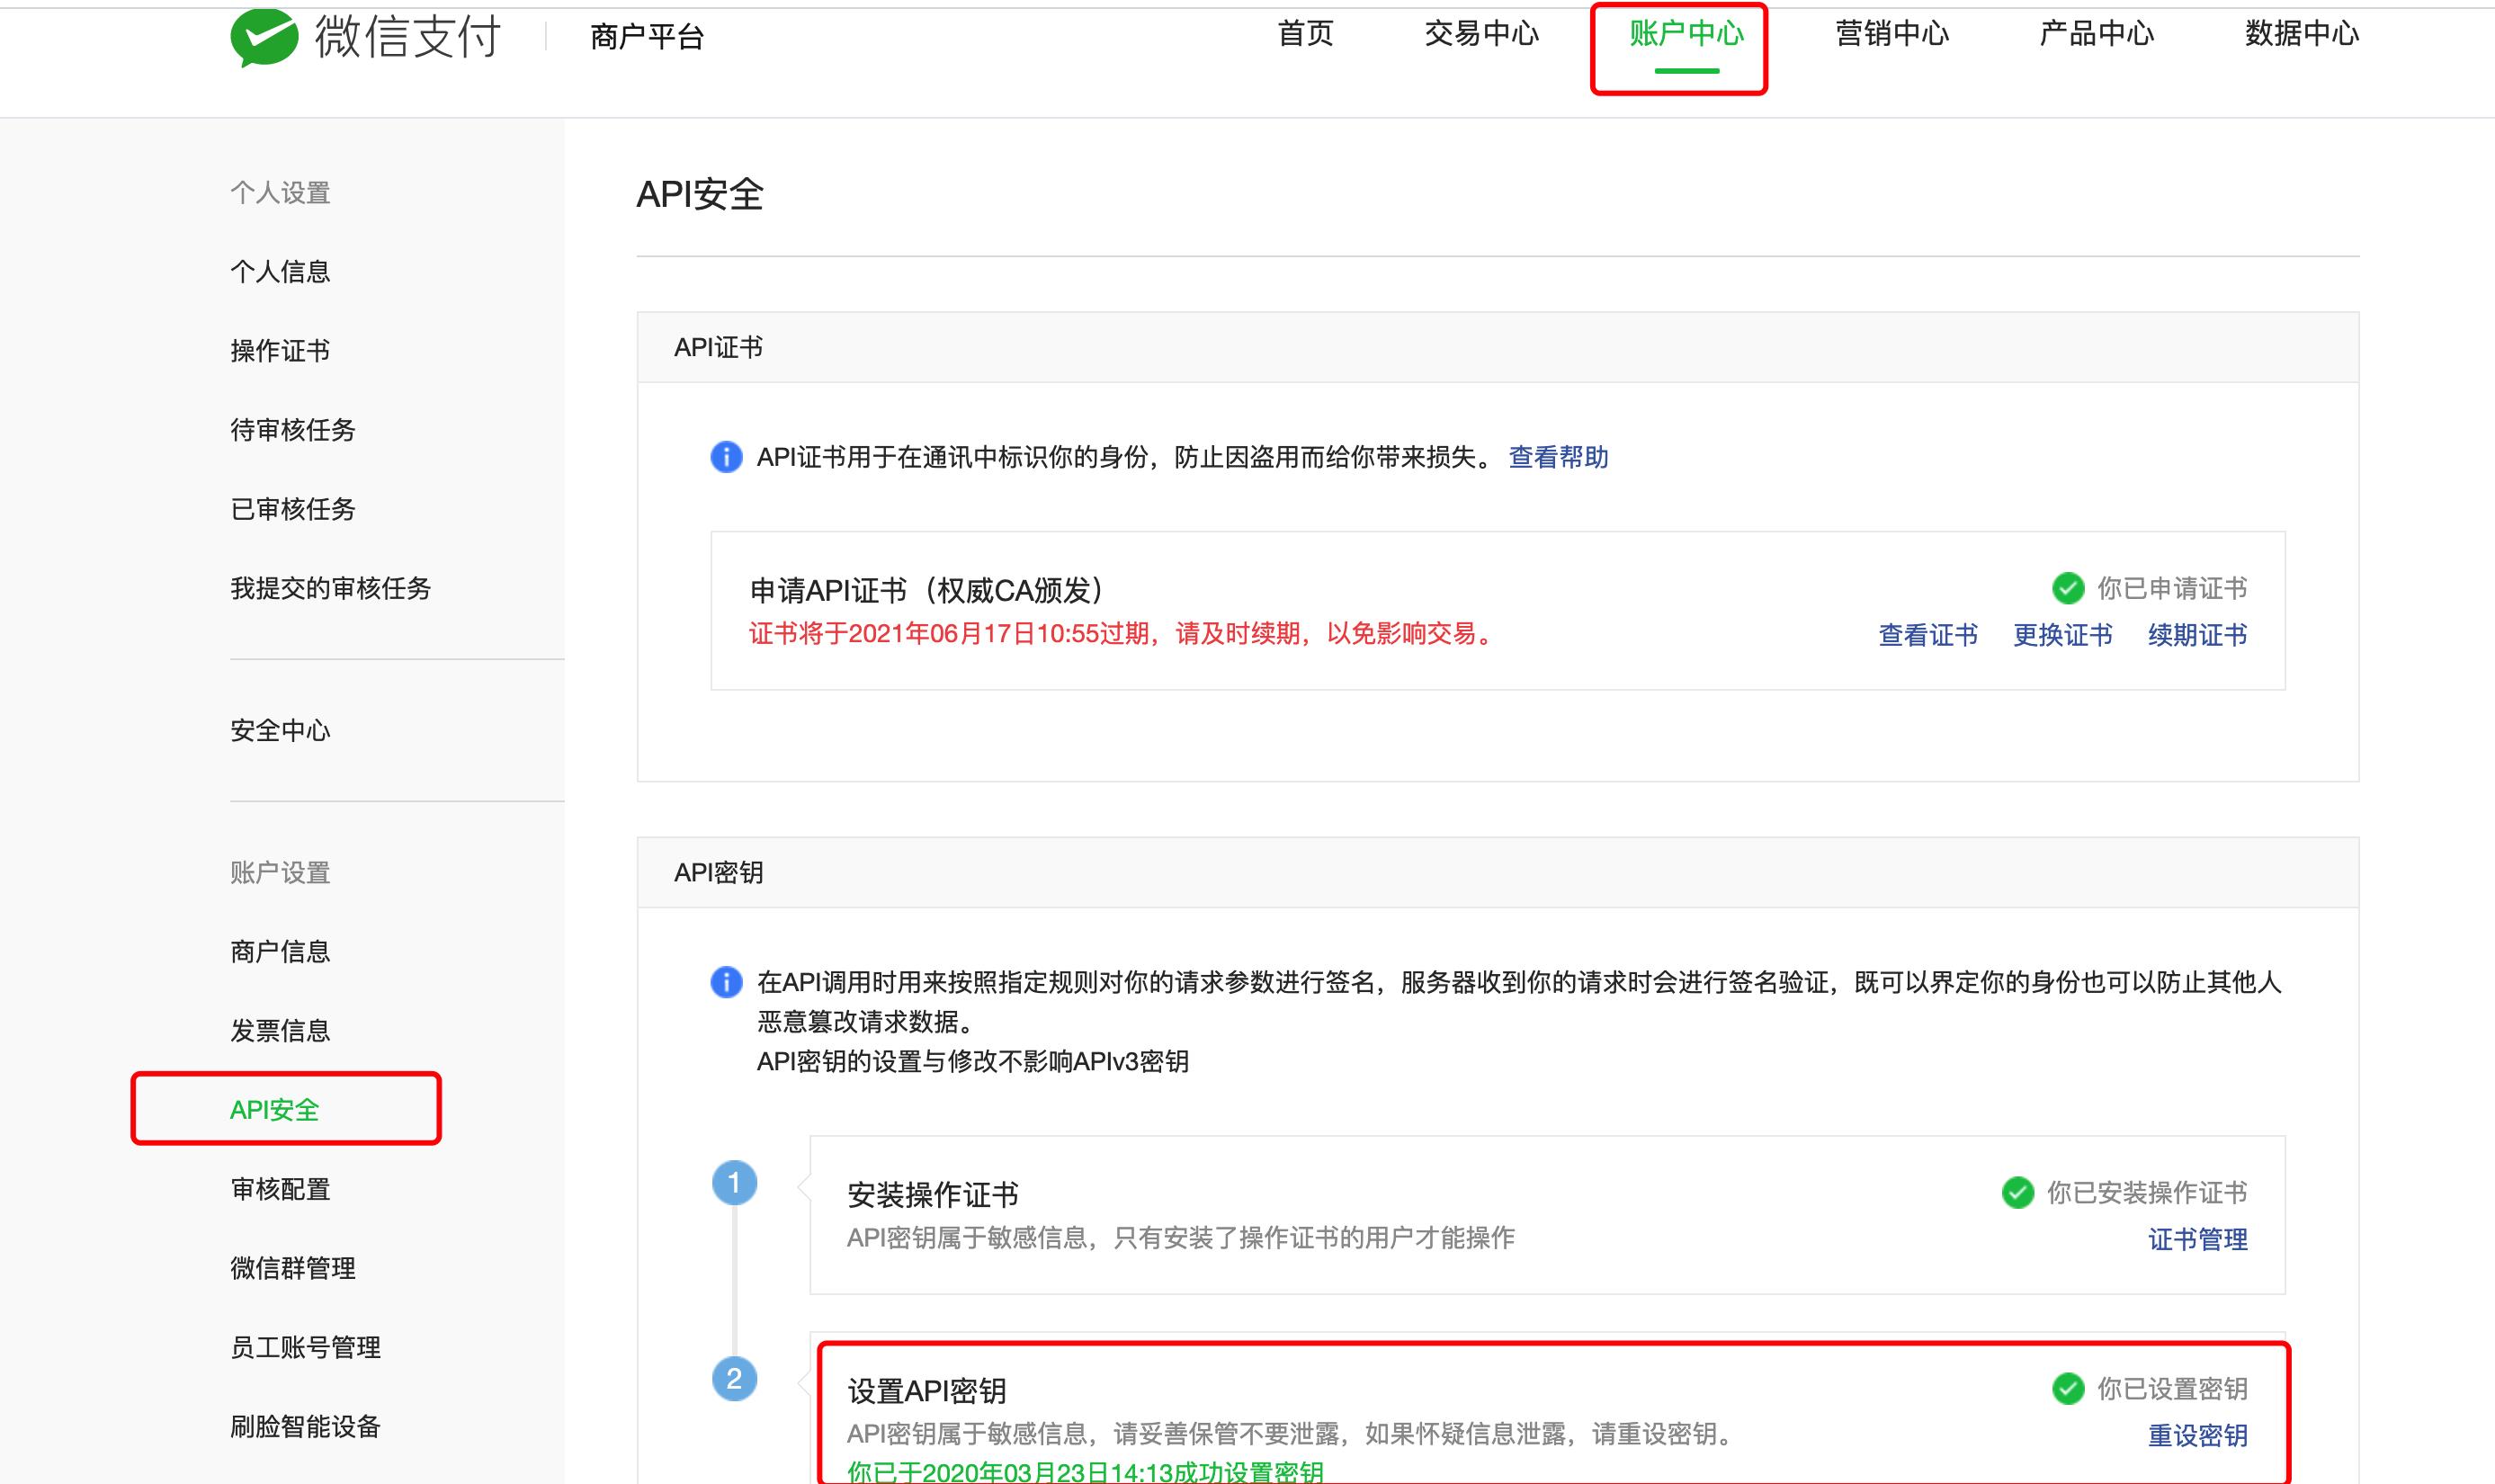Click the 个人设置 sidebar group label

click(x=280, y=192)
